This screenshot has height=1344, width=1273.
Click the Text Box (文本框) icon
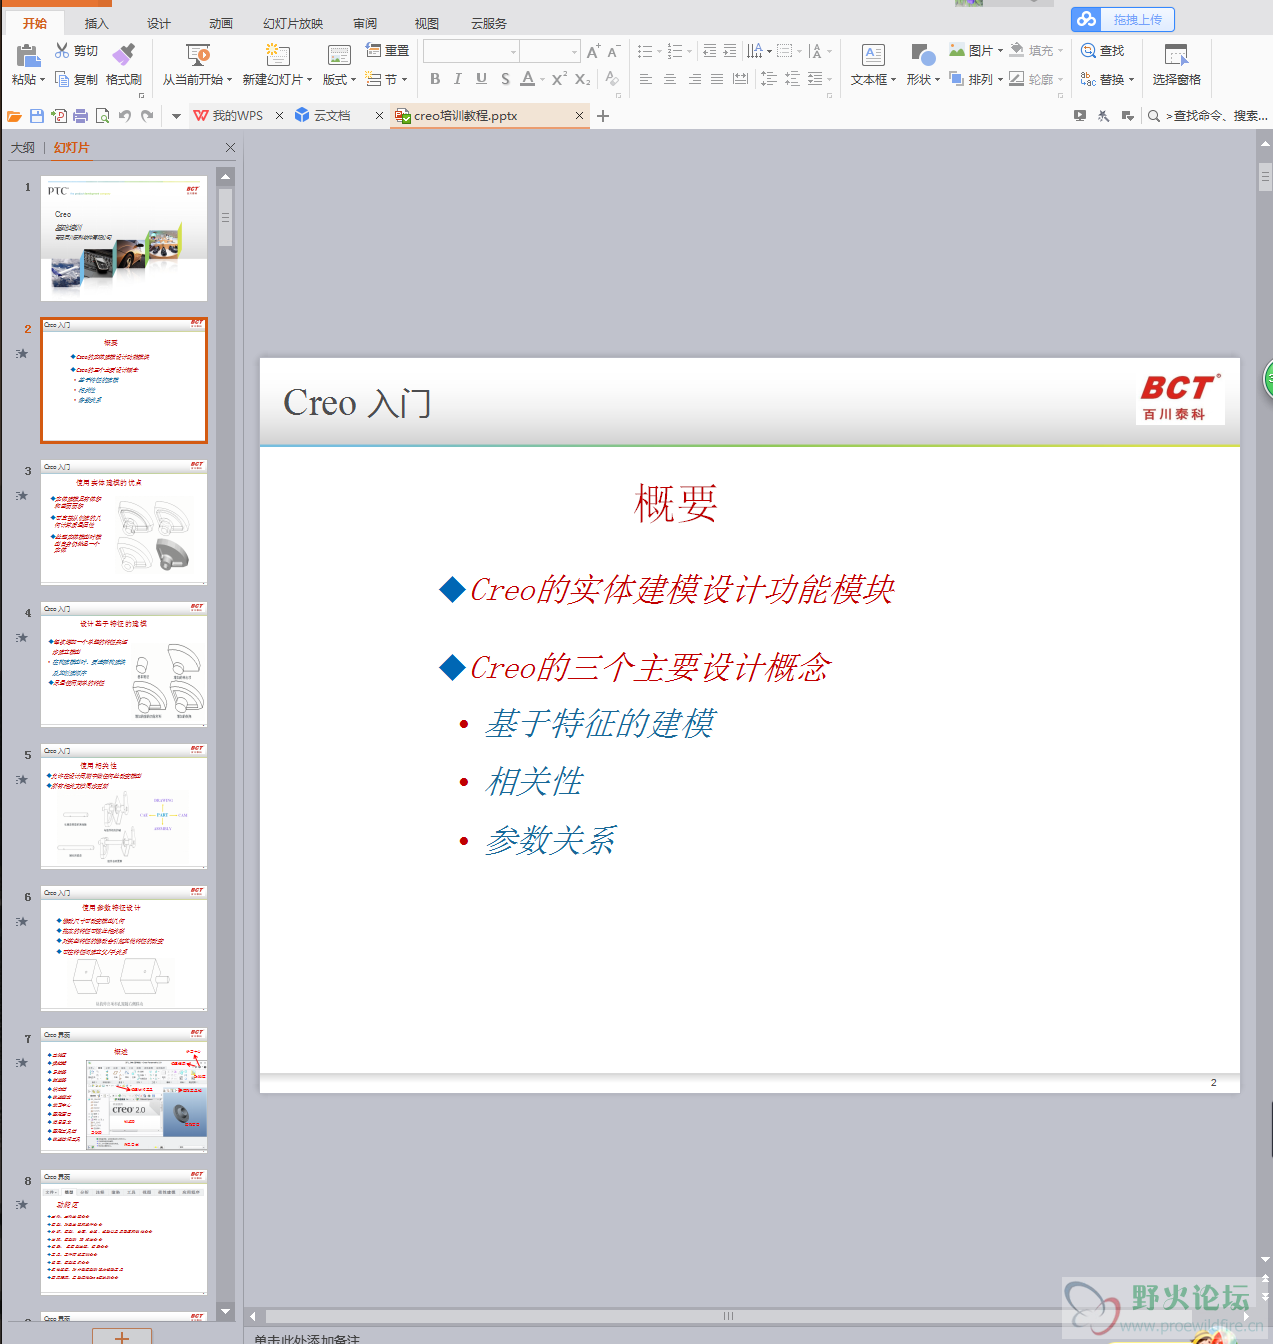(873, 55)
